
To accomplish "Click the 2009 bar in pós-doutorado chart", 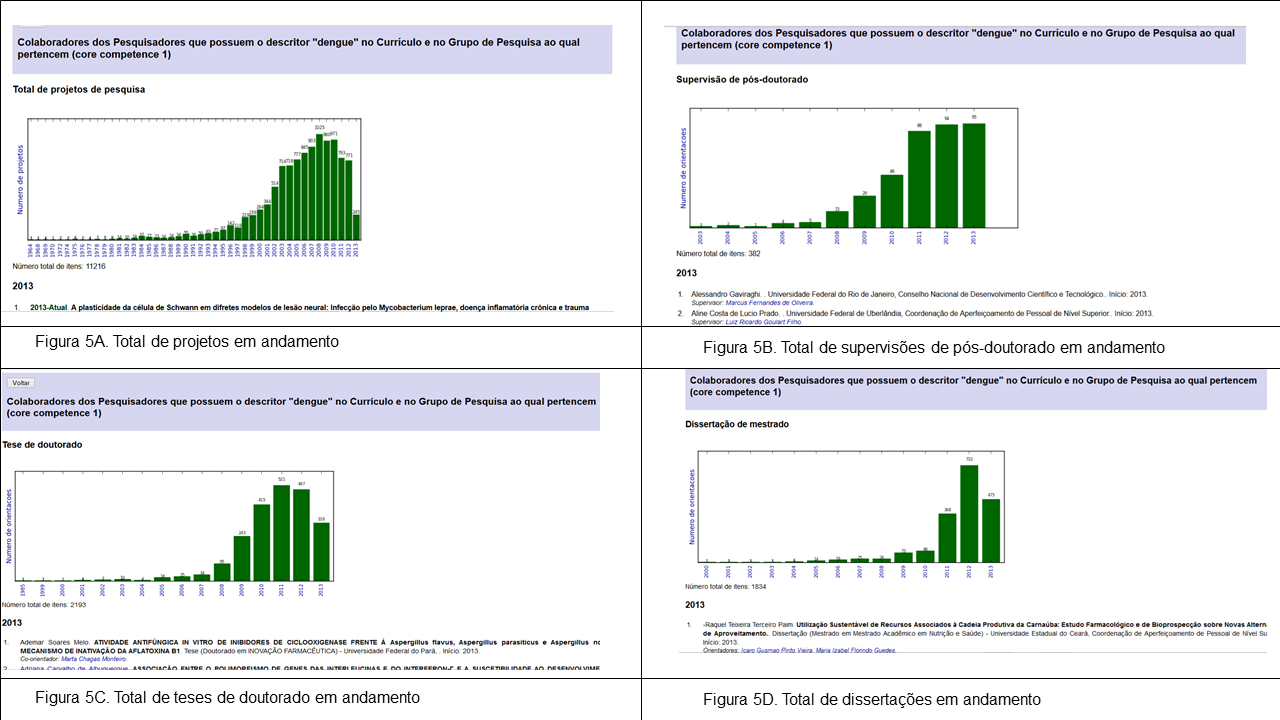I will click(864, 211).
